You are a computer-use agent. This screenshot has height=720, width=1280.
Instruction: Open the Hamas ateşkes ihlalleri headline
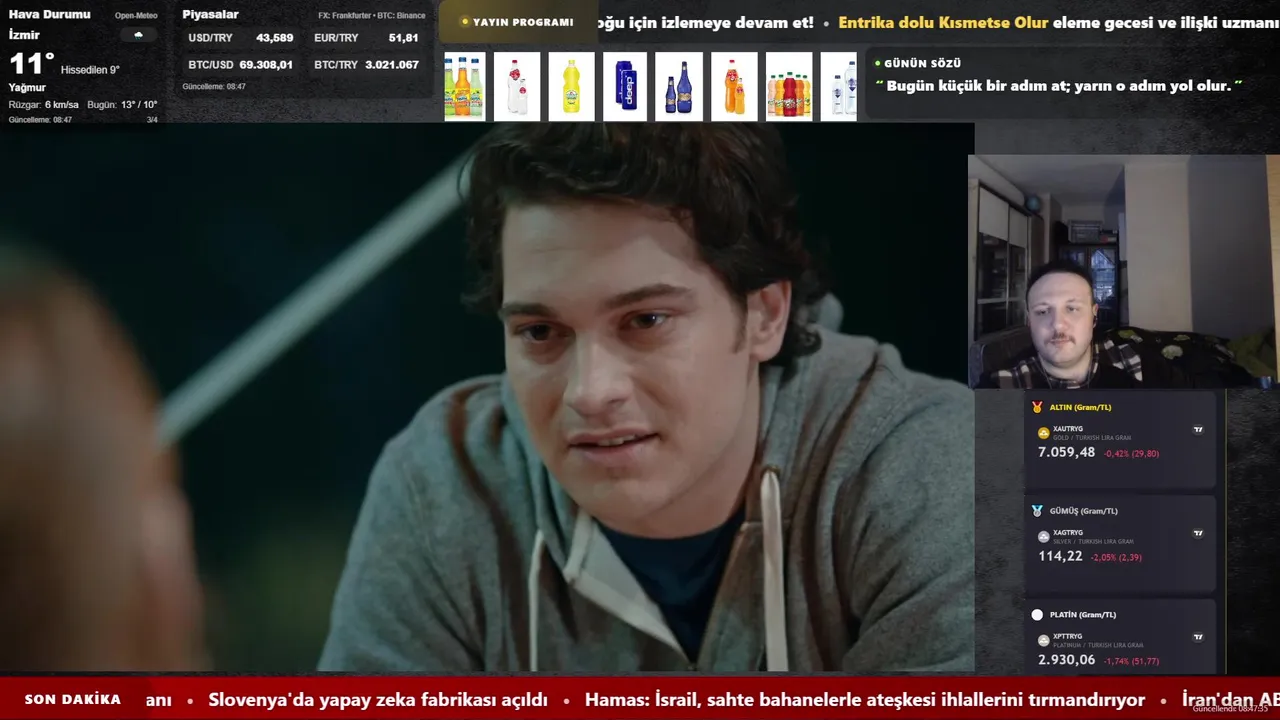tap(865, 700)
